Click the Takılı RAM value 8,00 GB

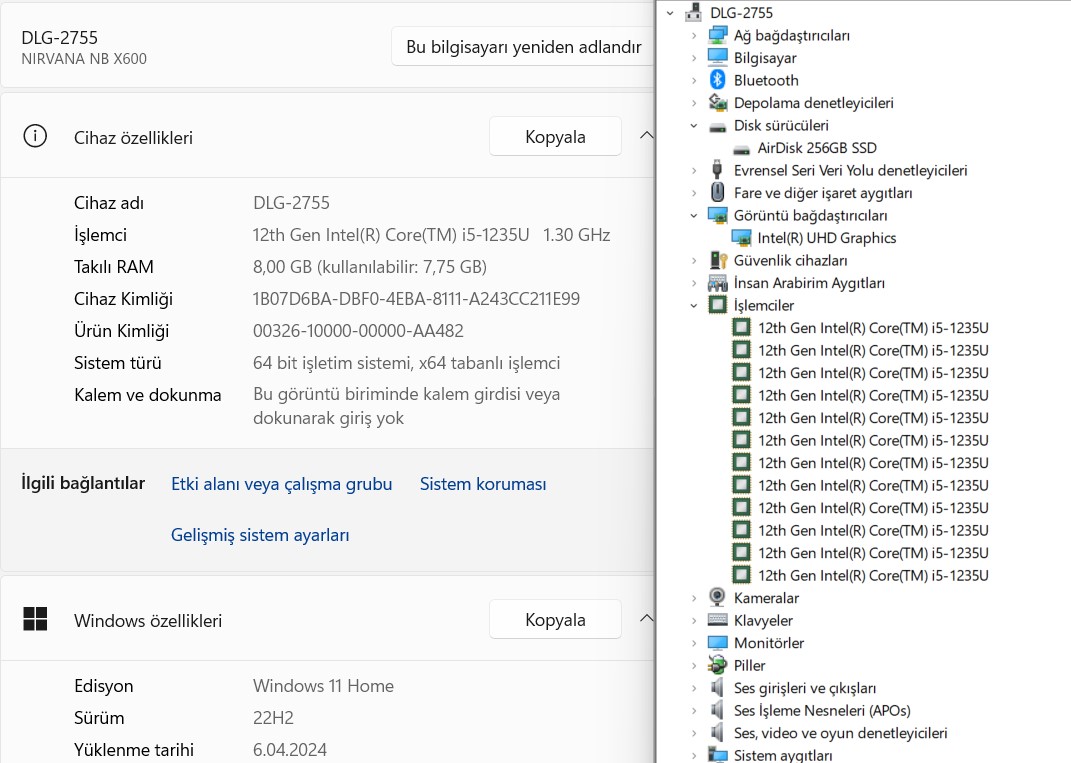pyautogui.click(x=370, y=266)
